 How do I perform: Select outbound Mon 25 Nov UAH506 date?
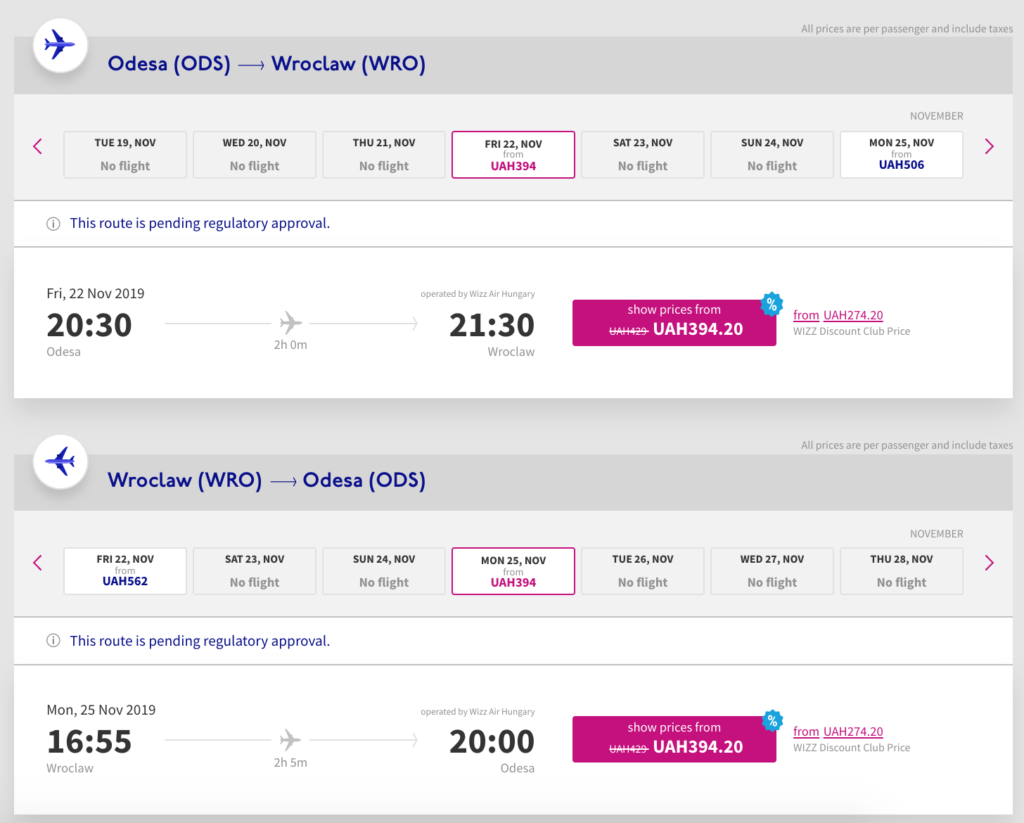(901, 155)
